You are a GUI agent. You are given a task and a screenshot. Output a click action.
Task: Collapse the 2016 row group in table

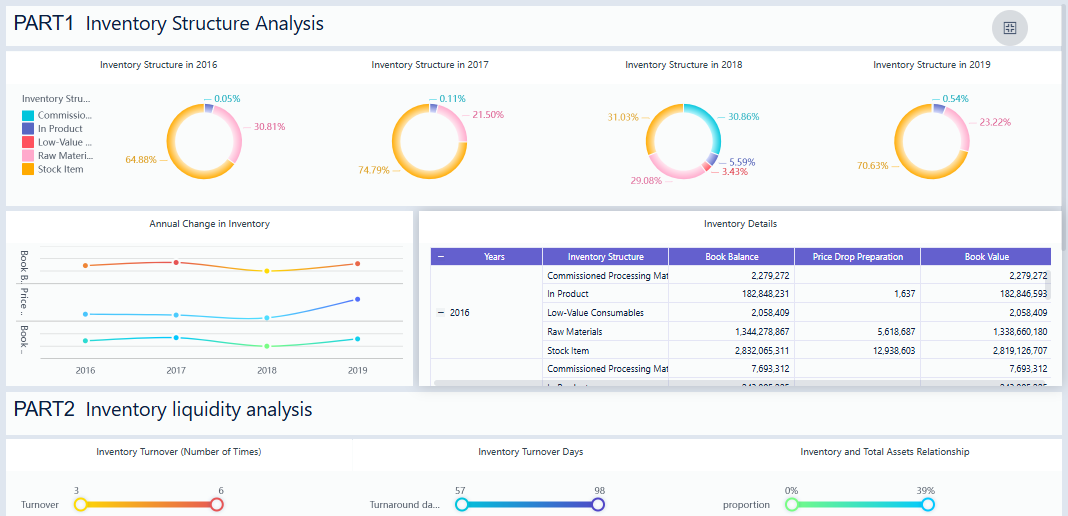(x=441, y=313)
